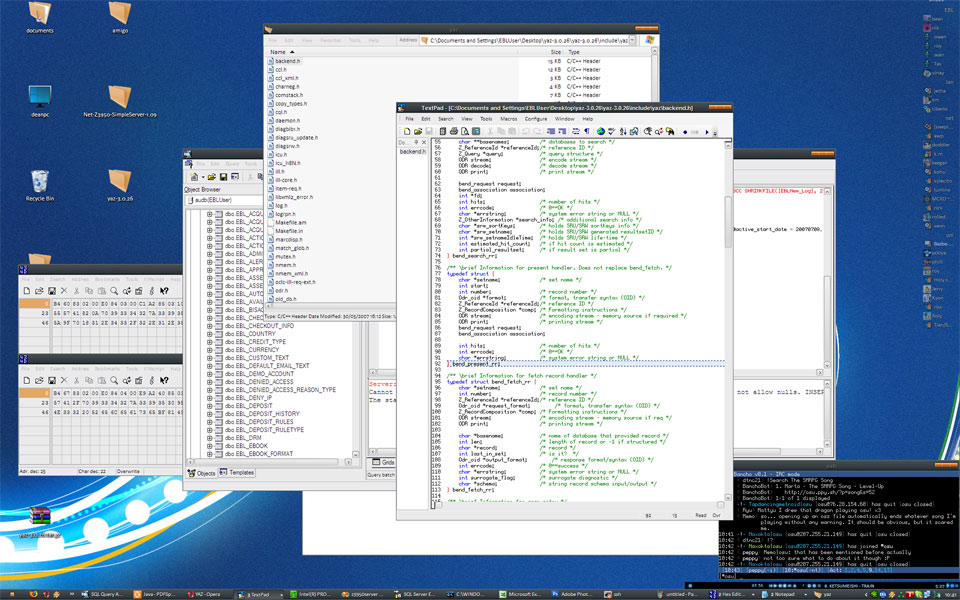This screenshot has height=600, width=960.
Task: Click SQL Query Analyzer taskbar button
Action: [x=105, y=594]
